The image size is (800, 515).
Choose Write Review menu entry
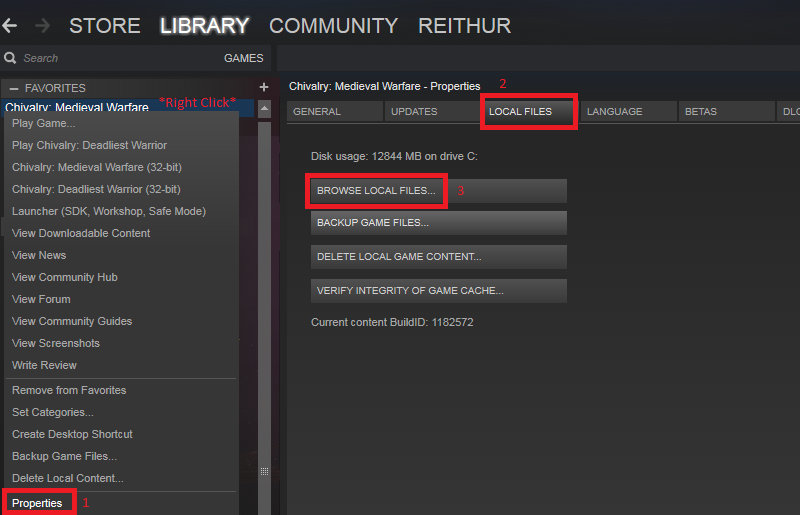coord(121,365)
